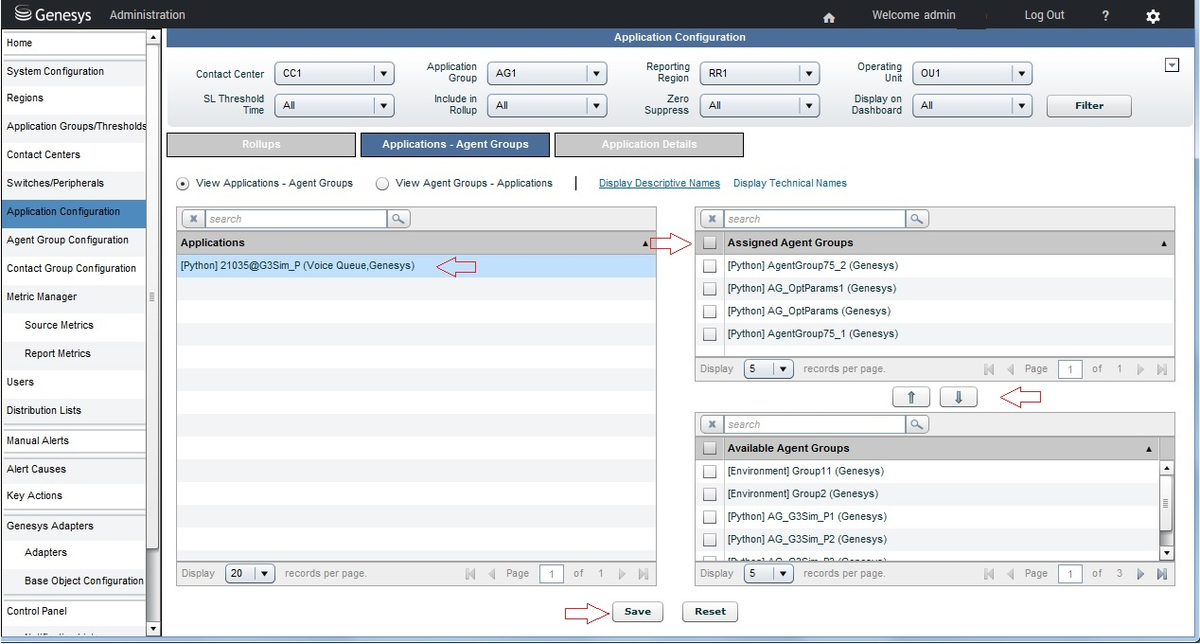Tick the AG_G3Sim_P1 checkbox
The height and width of the screenshot is (644, 1200).
click(x=710, y=518)
